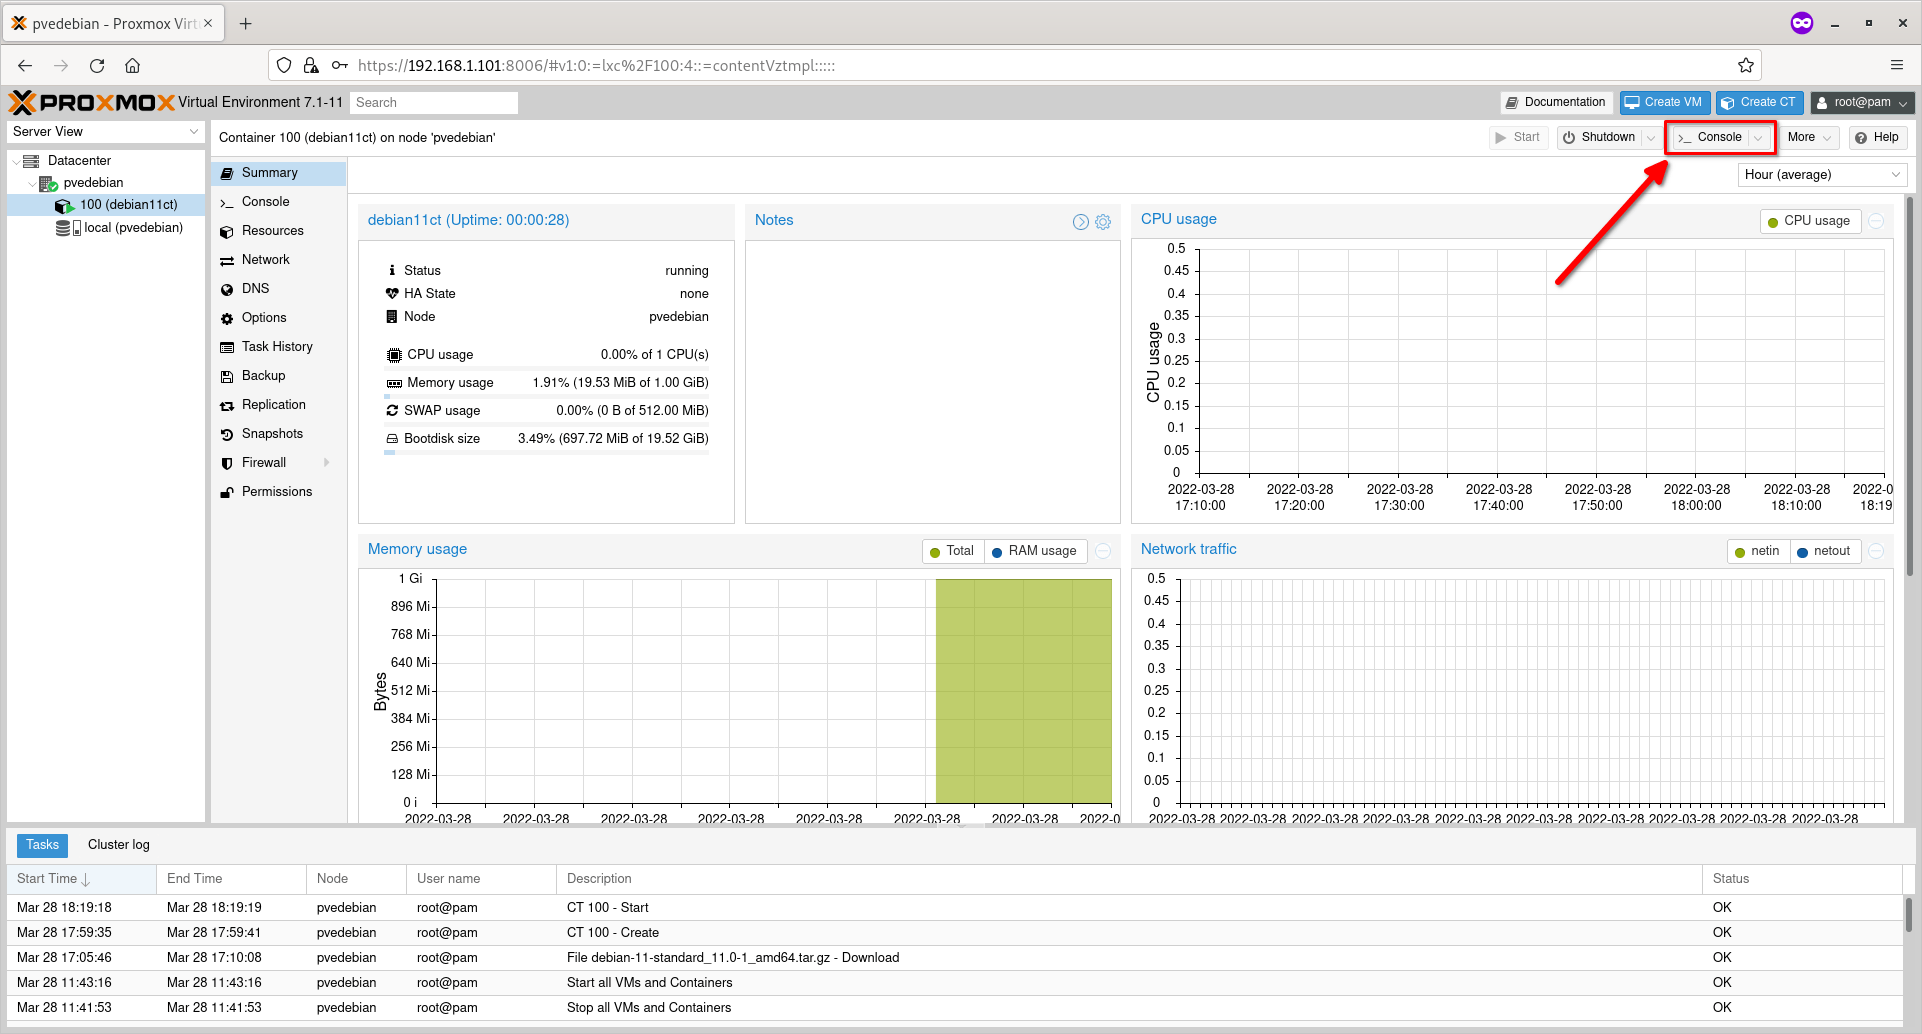
Task: Click the Shutdown button
Action: point(1598,138)
